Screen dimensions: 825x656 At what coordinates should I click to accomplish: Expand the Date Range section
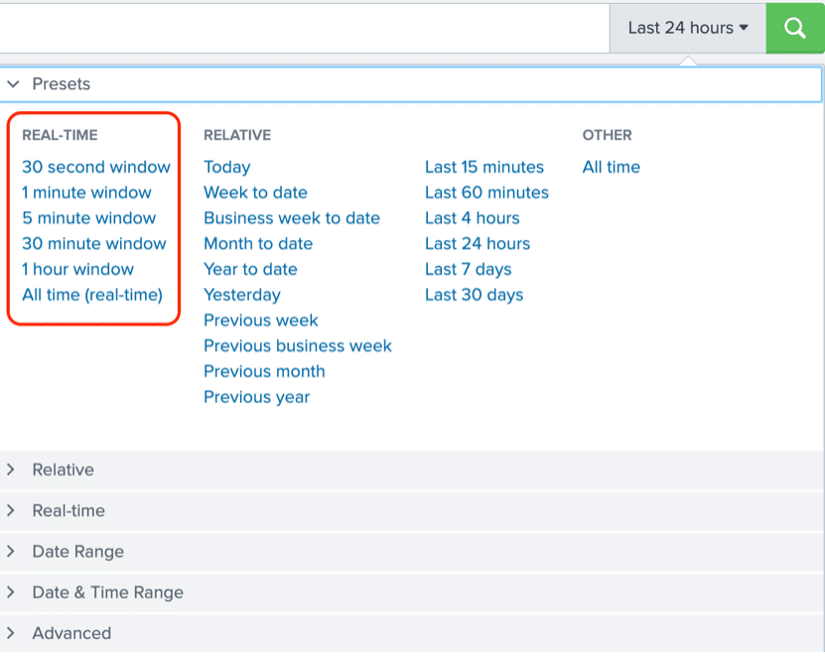tap(410, 552)
